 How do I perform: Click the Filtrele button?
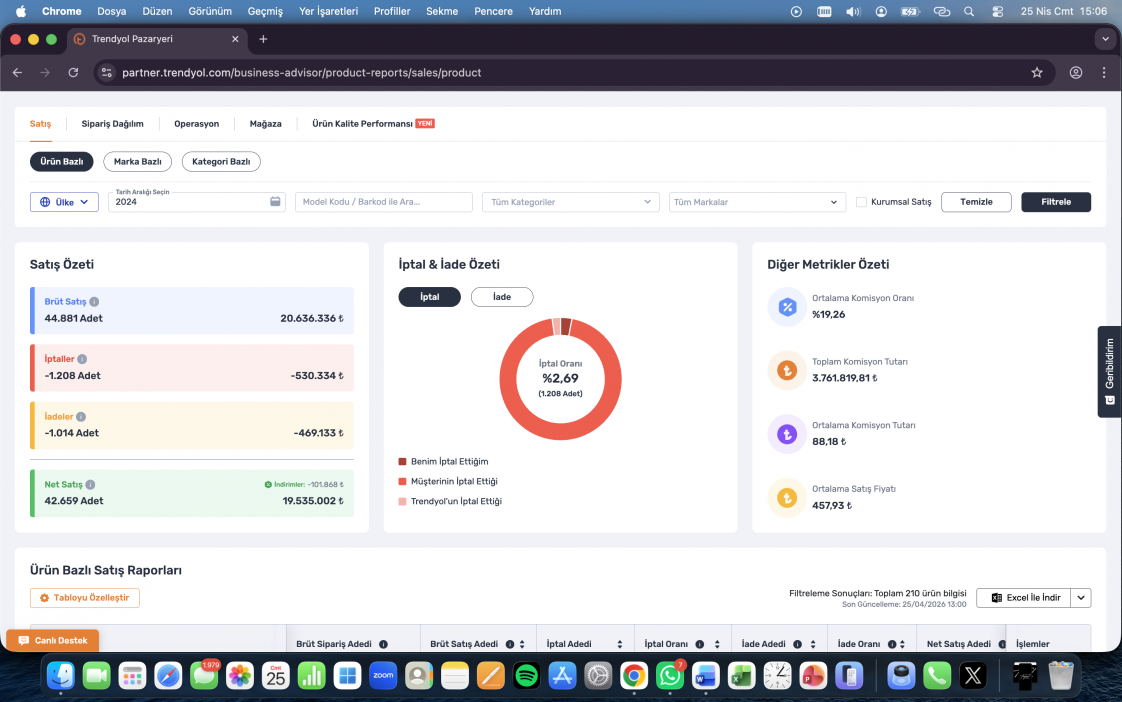(1055, 202)
